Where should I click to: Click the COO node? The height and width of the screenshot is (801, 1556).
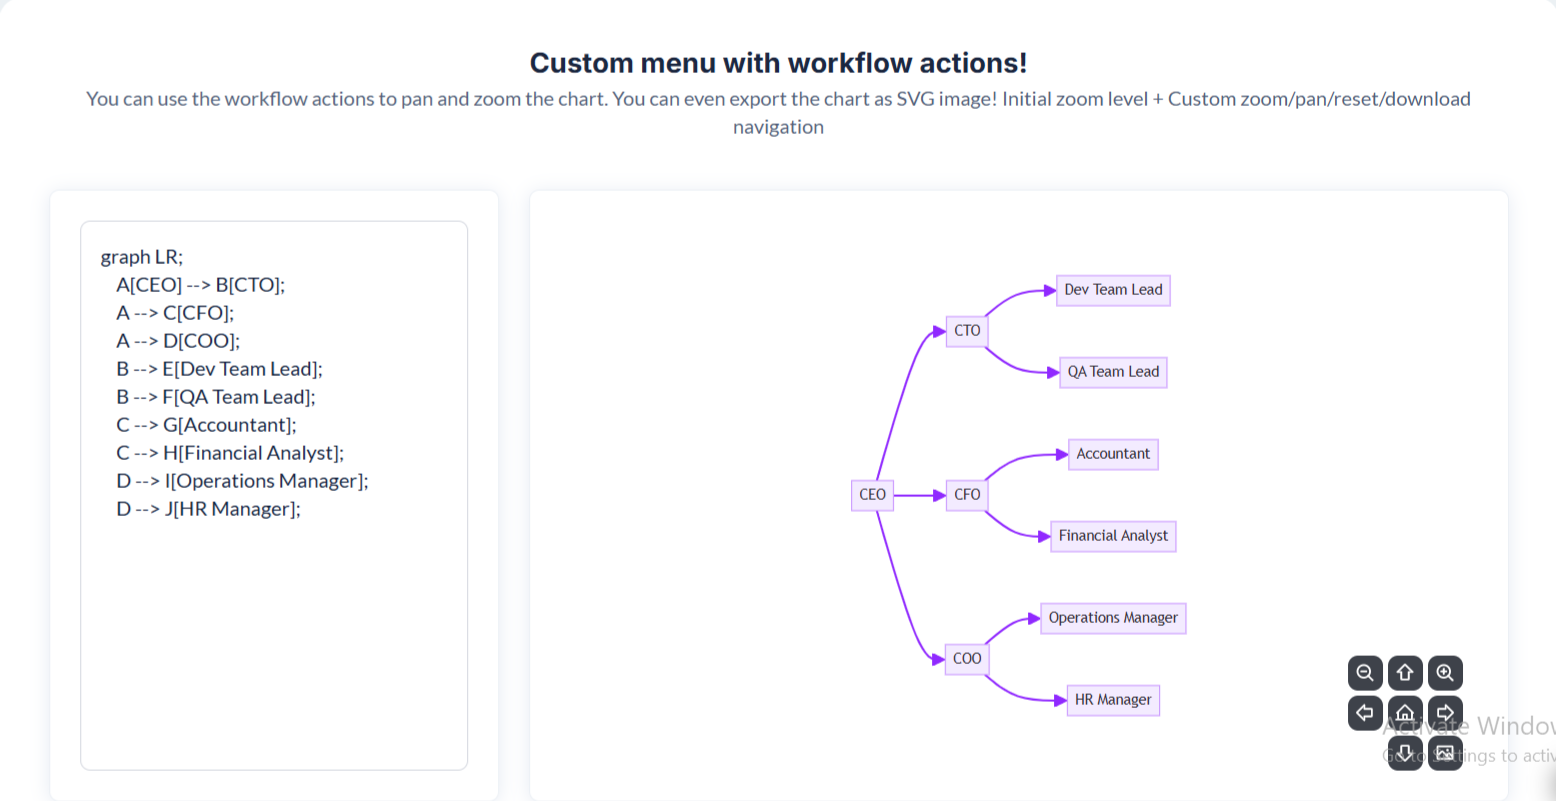tap(967, 659)
